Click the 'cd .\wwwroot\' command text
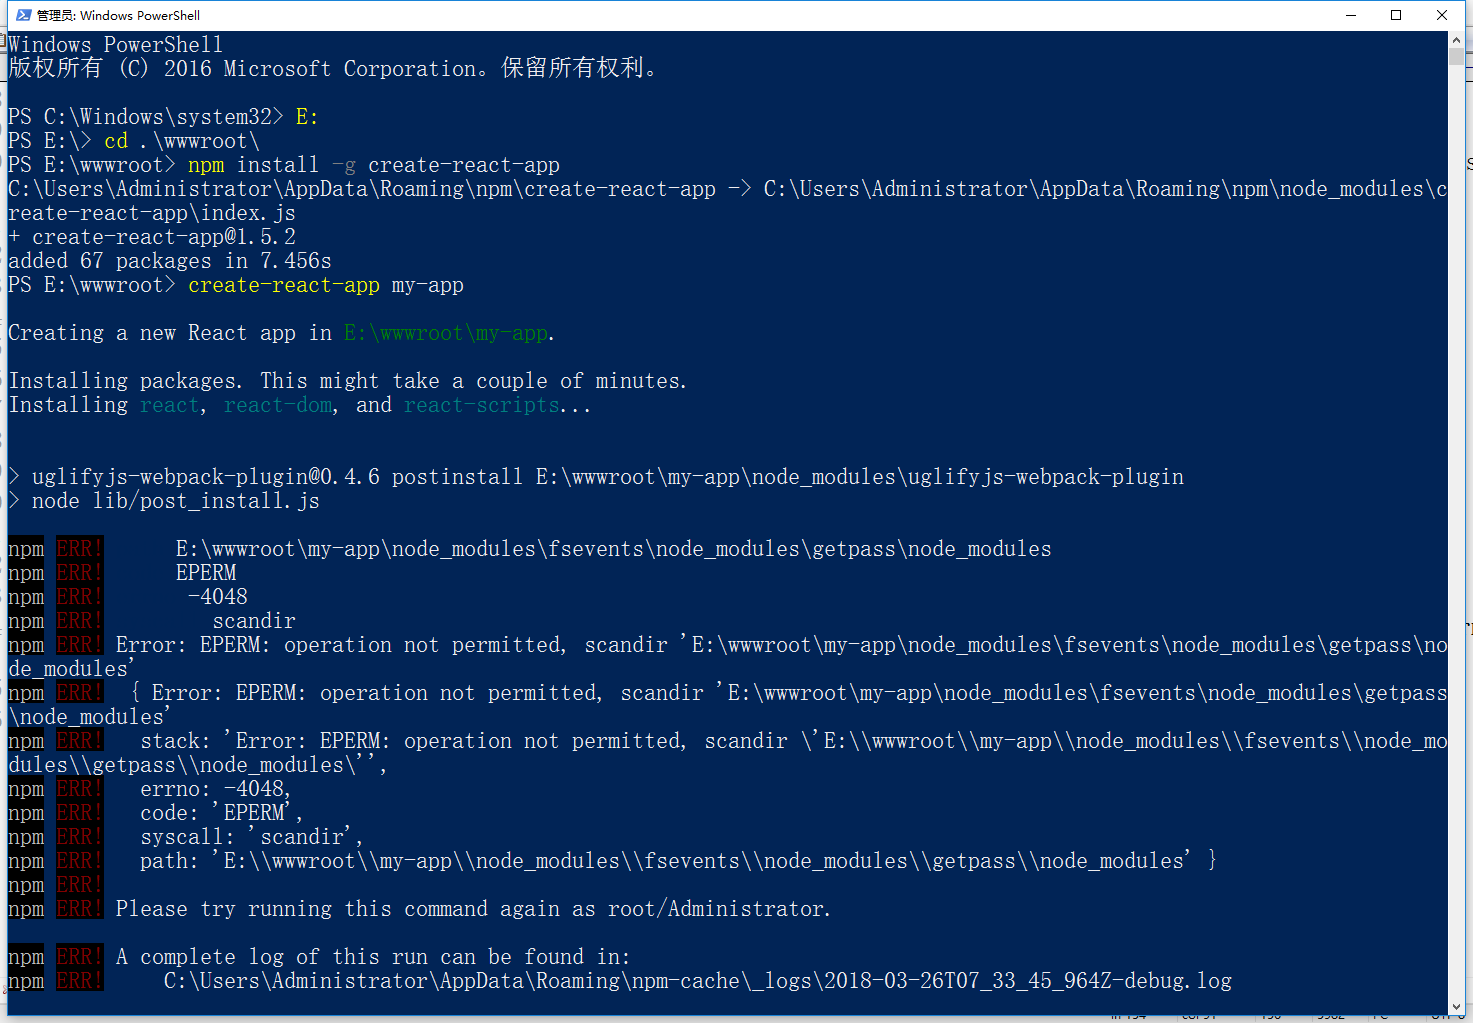The height and width of the screenshot is (1023, 1473). [181, 141]
